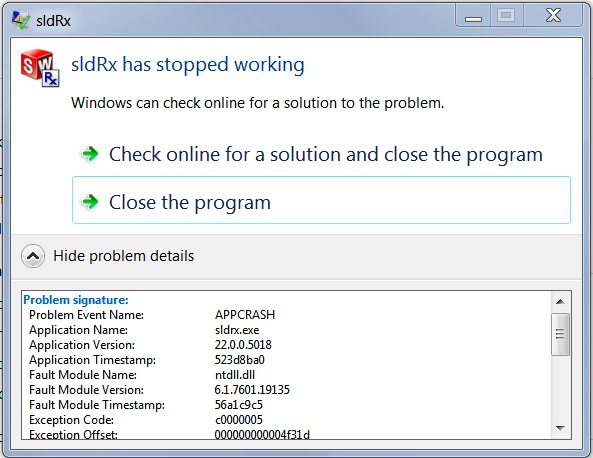Select exception code c0000005

[x=238, y=420]
